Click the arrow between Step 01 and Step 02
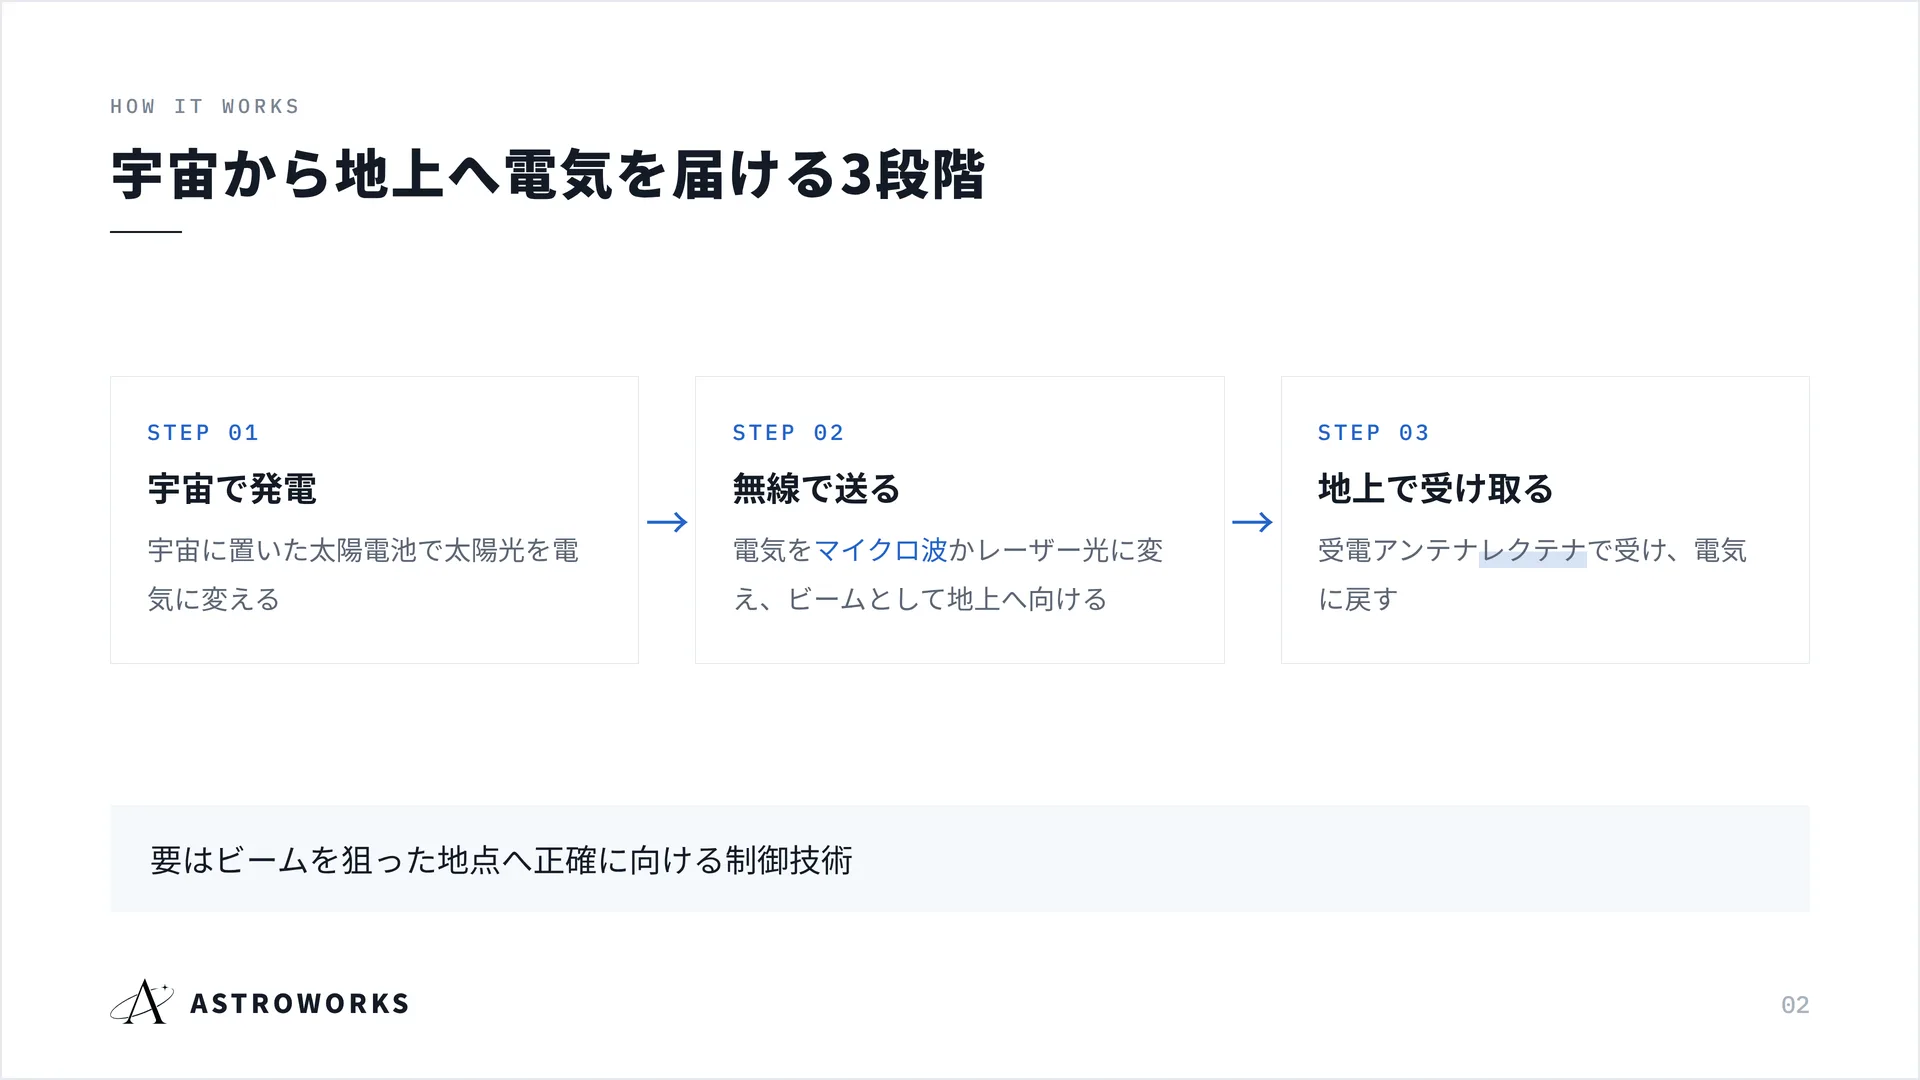The height and width of the screenshot is (1080, 1920). pos(667,522)
